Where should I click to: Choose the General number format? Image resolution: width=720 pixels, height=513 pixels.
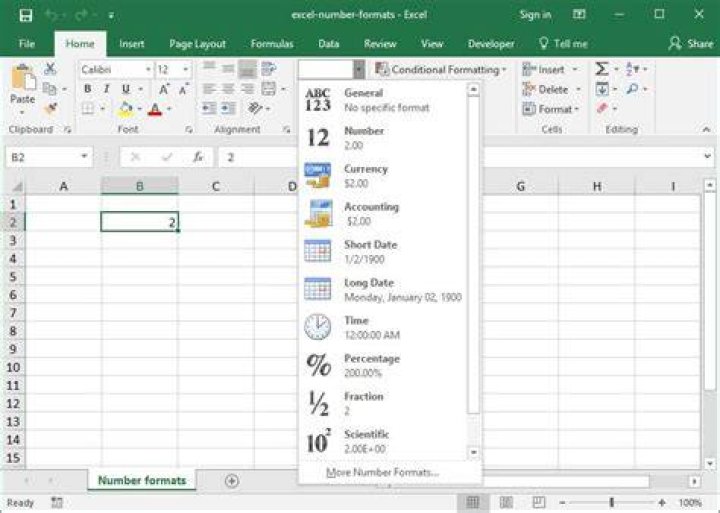(x=383, y=100)
